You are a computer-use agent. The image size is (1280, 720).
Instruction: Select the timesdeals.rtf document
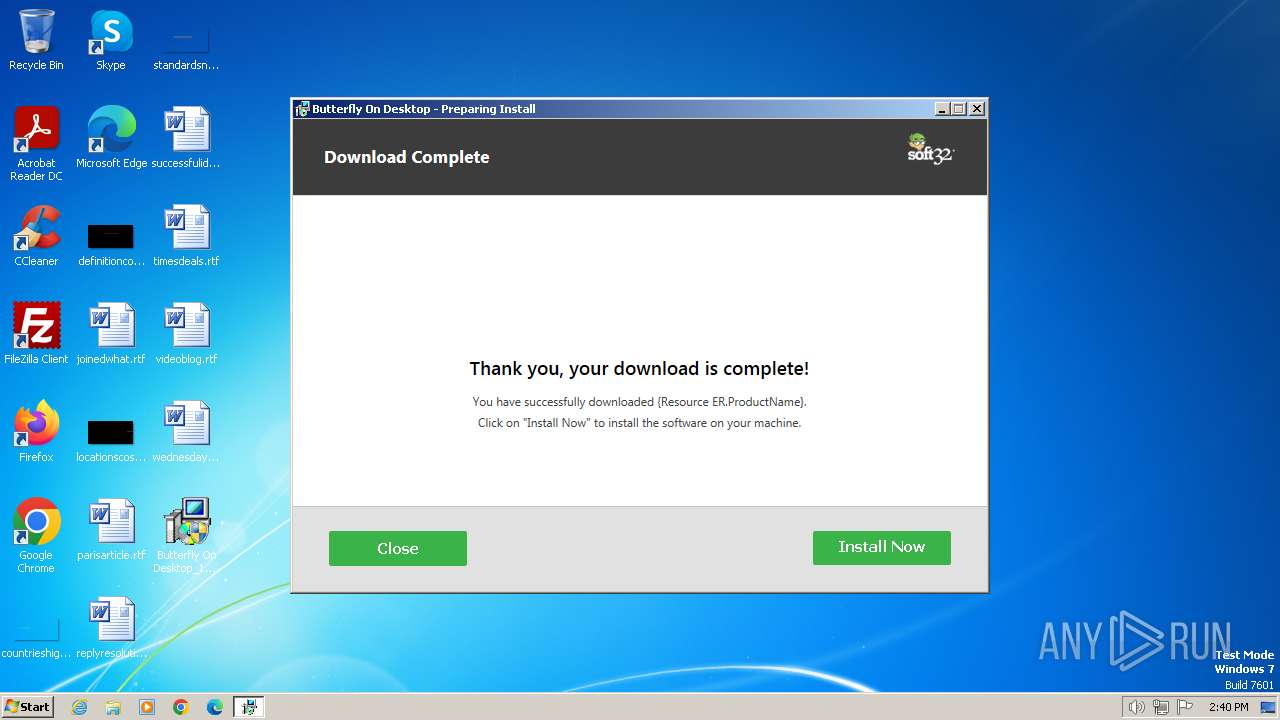[186, 236]
